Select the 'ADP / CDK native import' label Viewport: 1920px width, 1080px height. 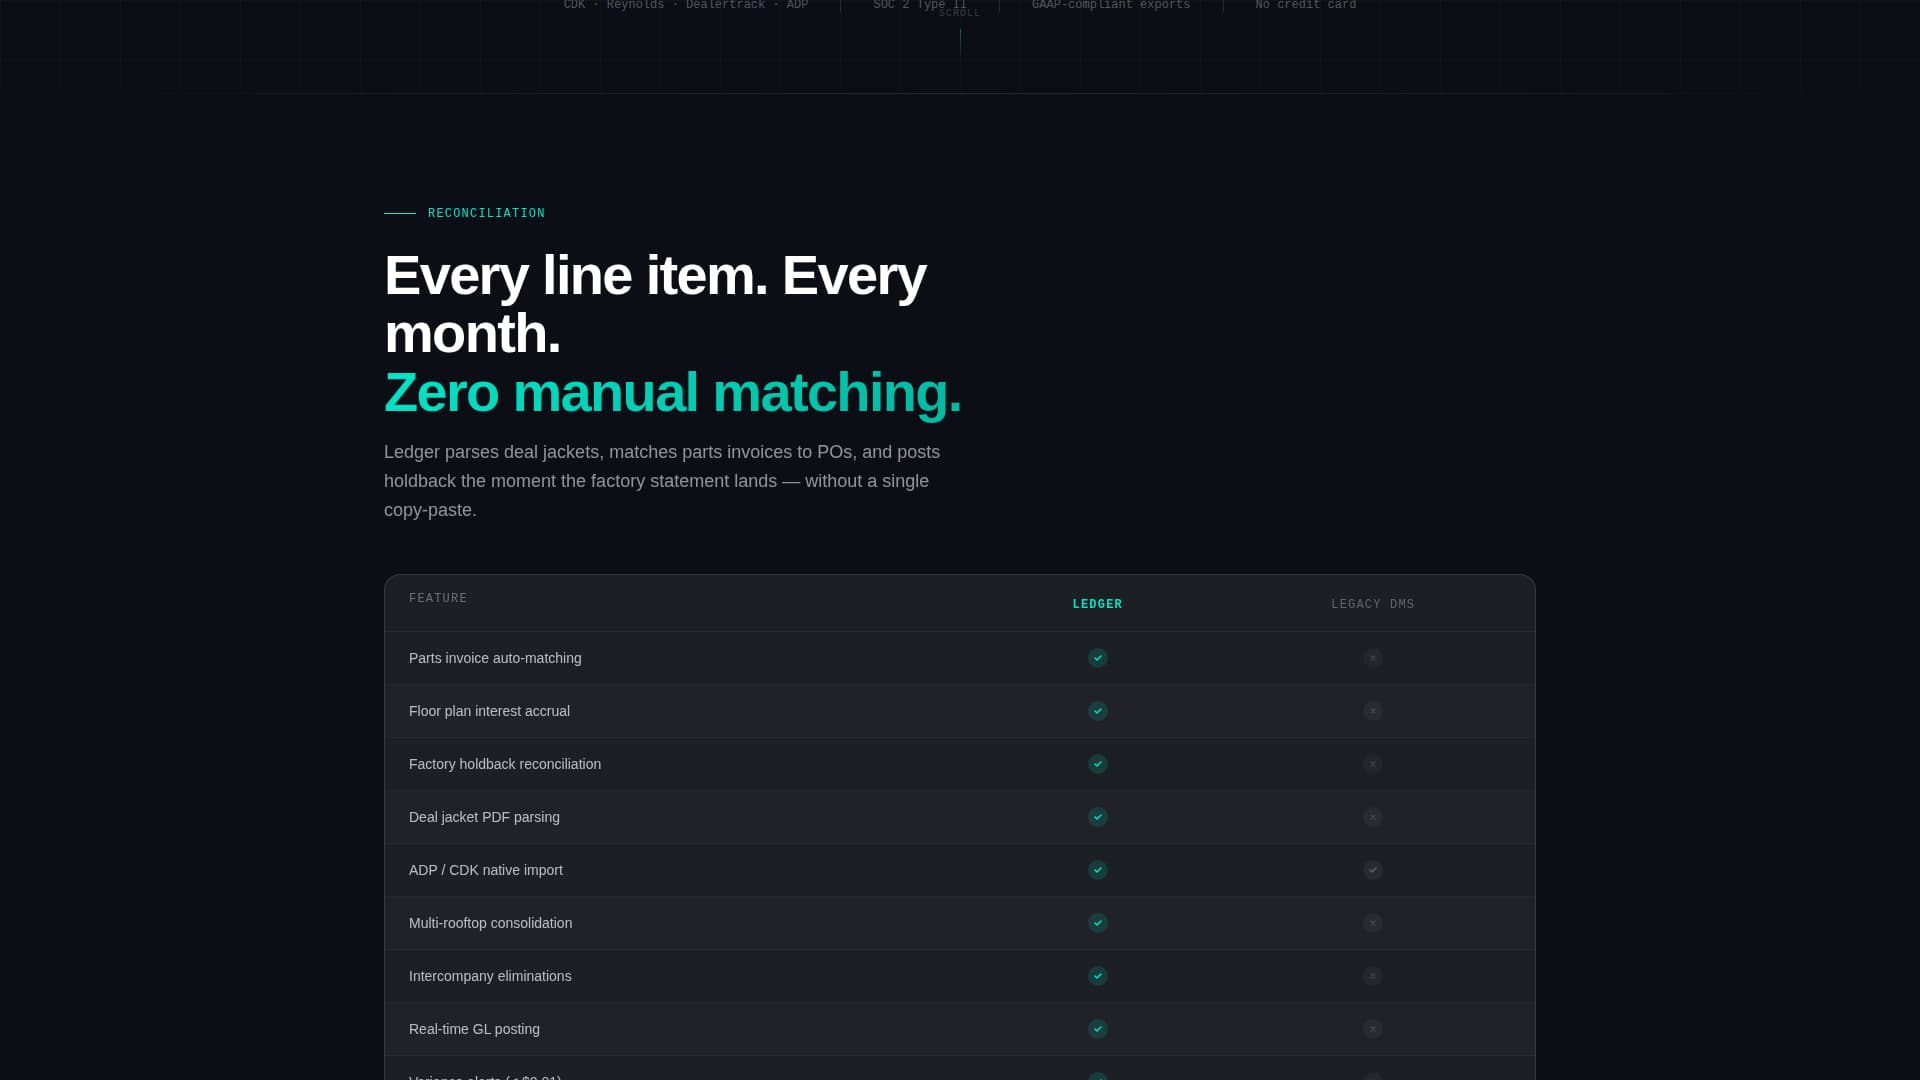click(486, 870)
